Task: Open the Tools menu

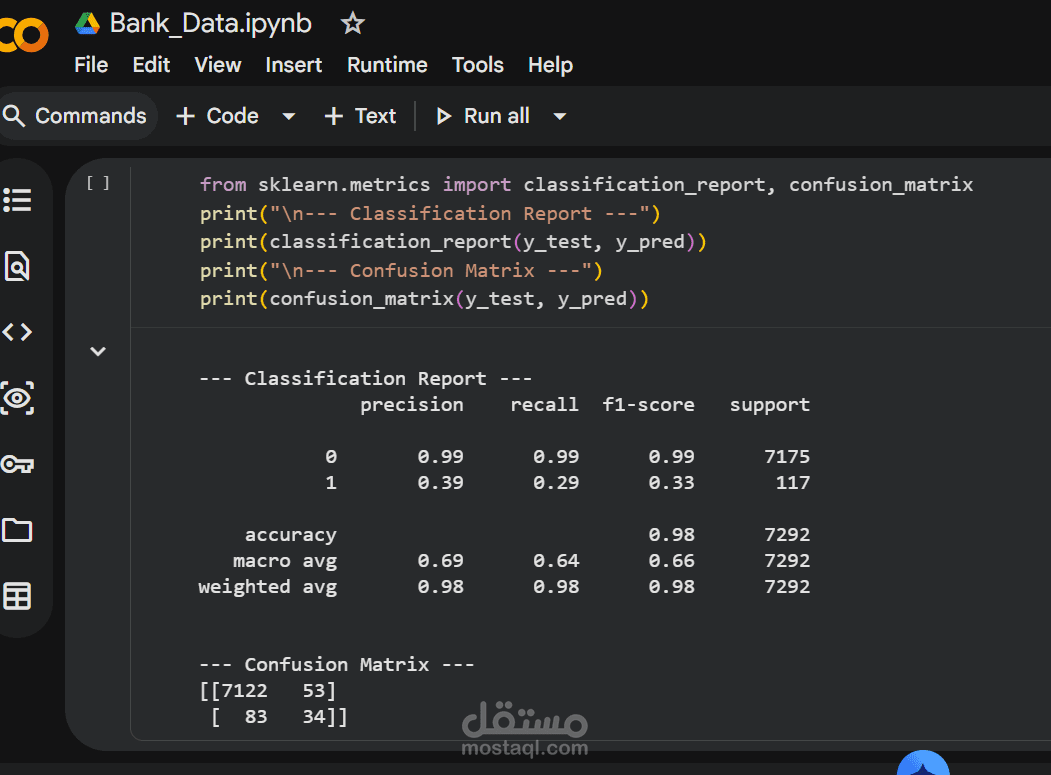Action: 477,65
